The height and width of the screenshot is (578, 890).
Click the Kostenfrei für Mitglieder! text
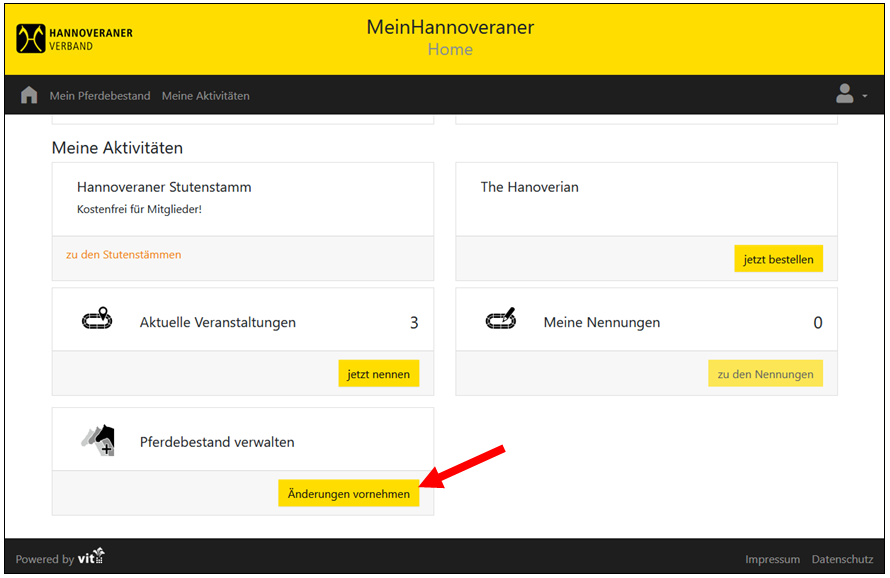[x=140, y=210]
